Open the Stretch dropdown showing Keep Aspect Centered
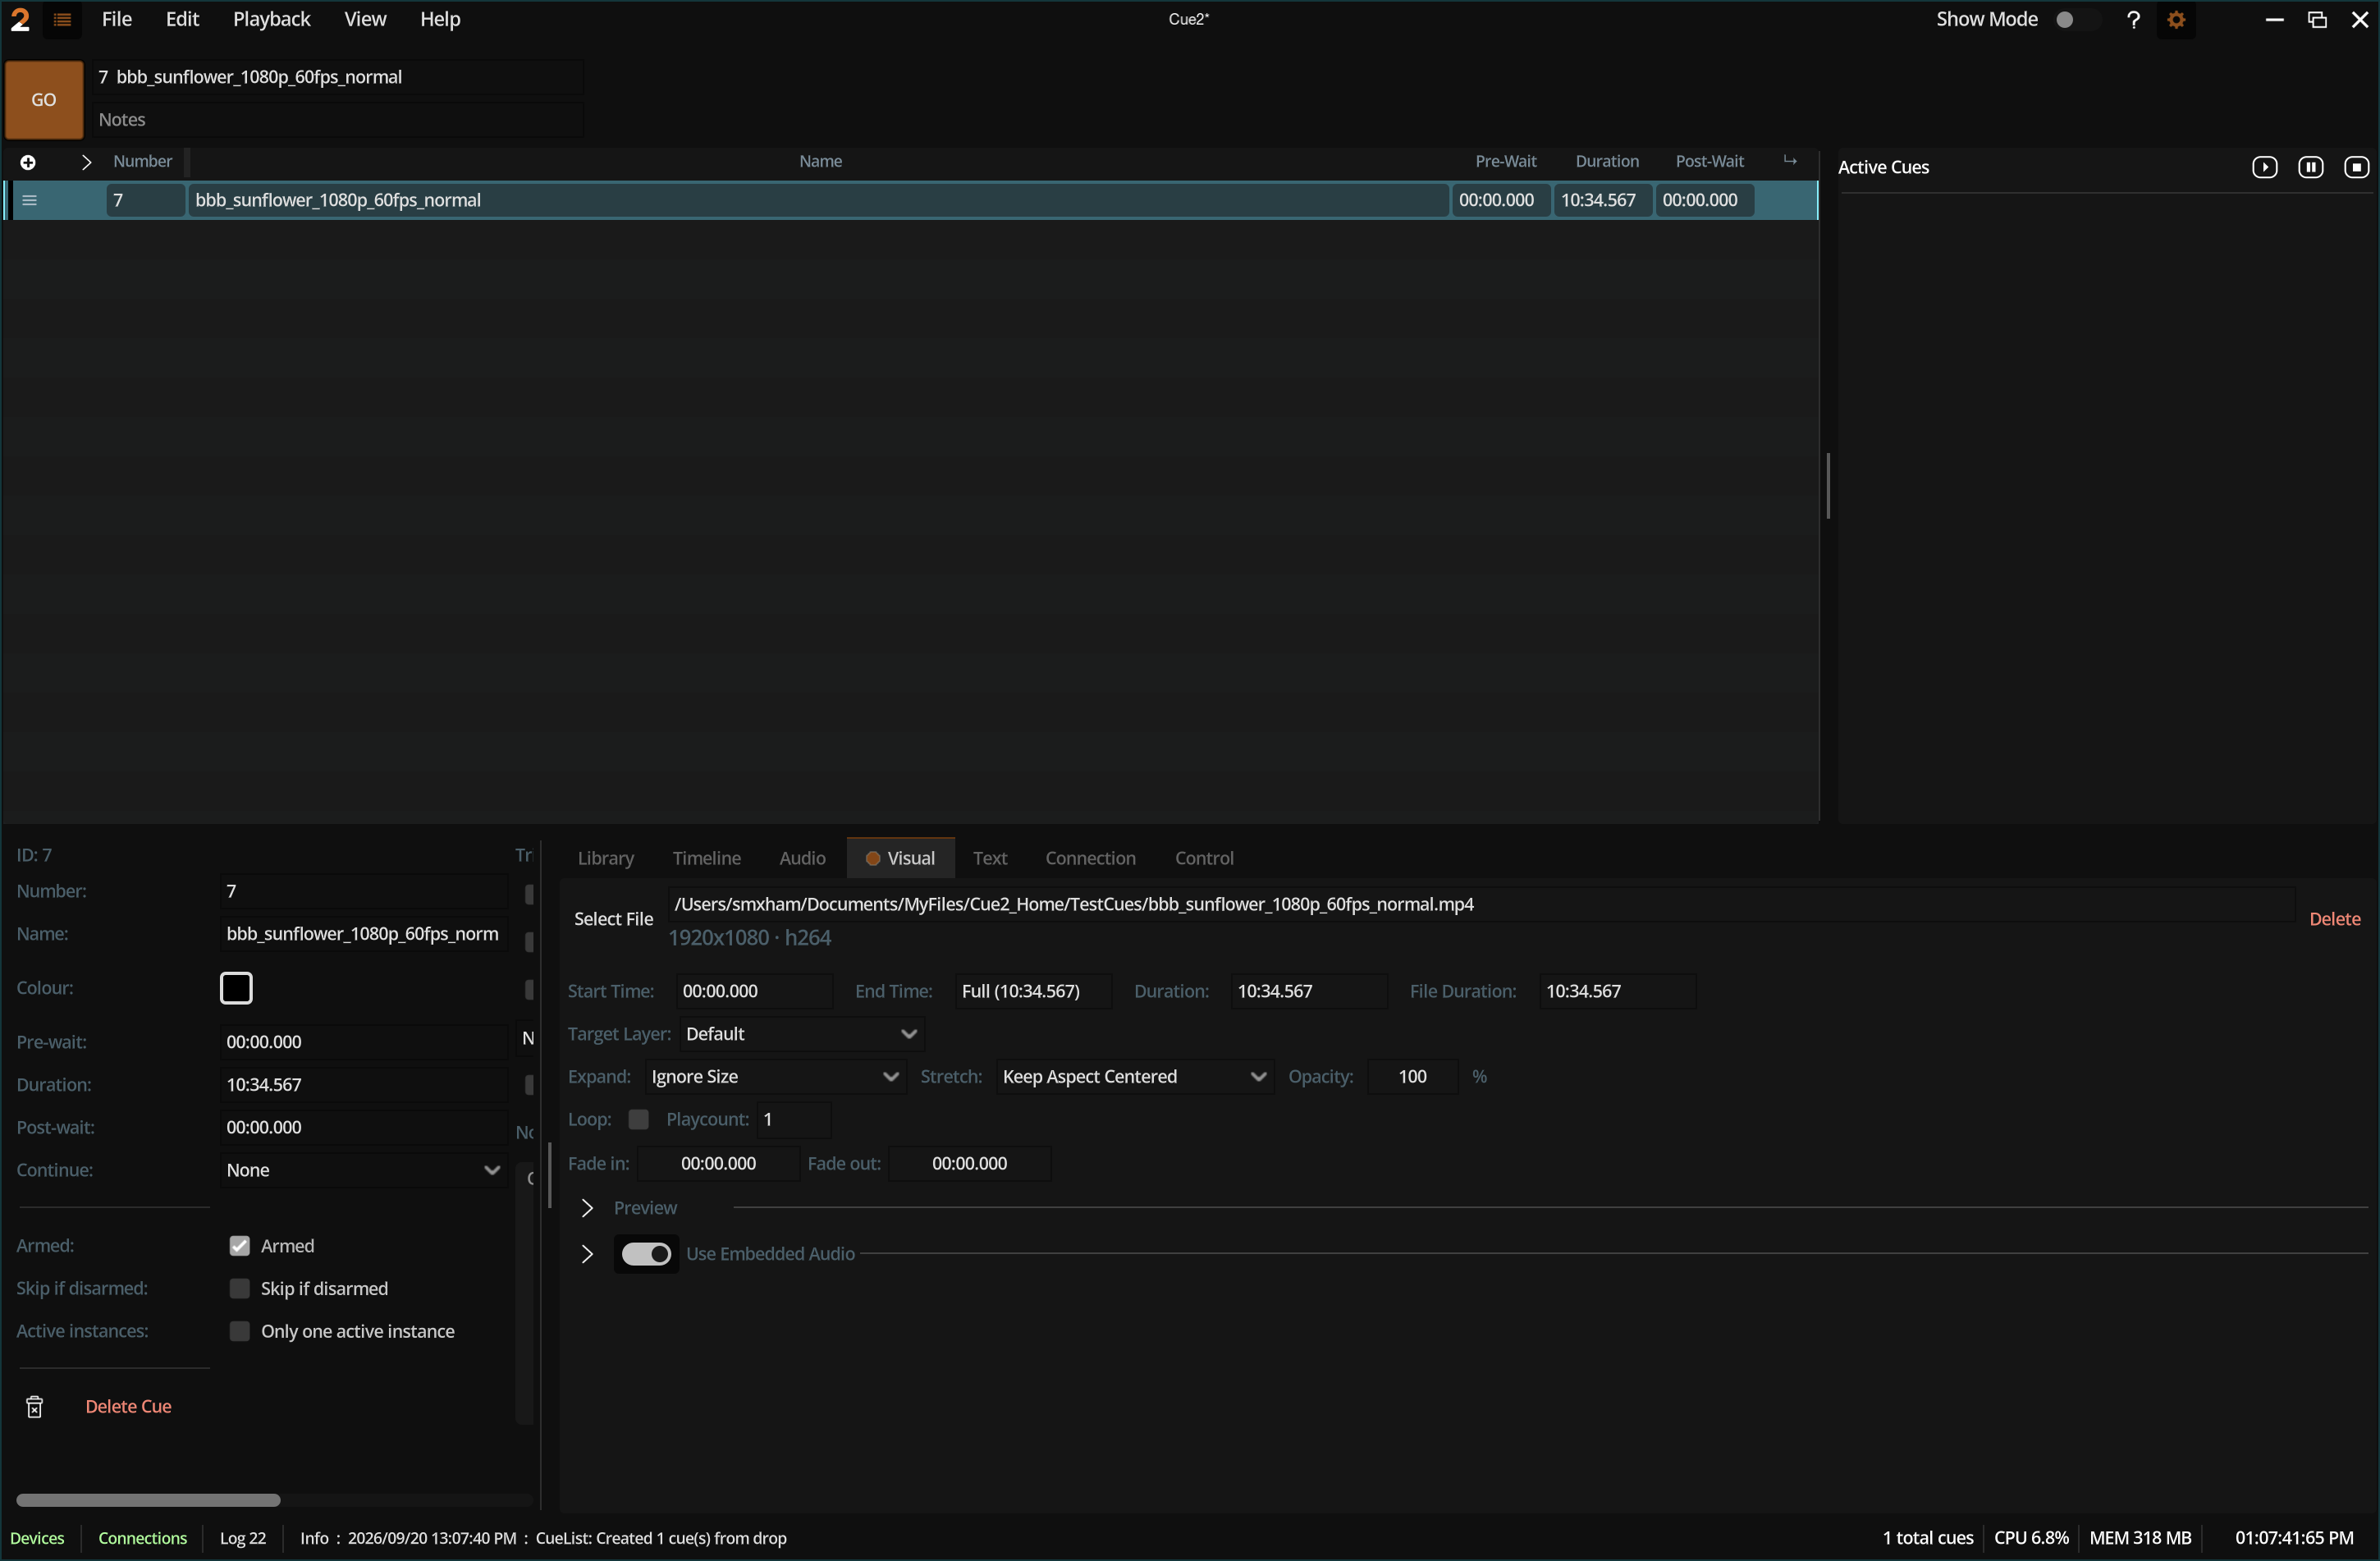Screen dimensions: 2380x1561 tap(1134, 1077)
